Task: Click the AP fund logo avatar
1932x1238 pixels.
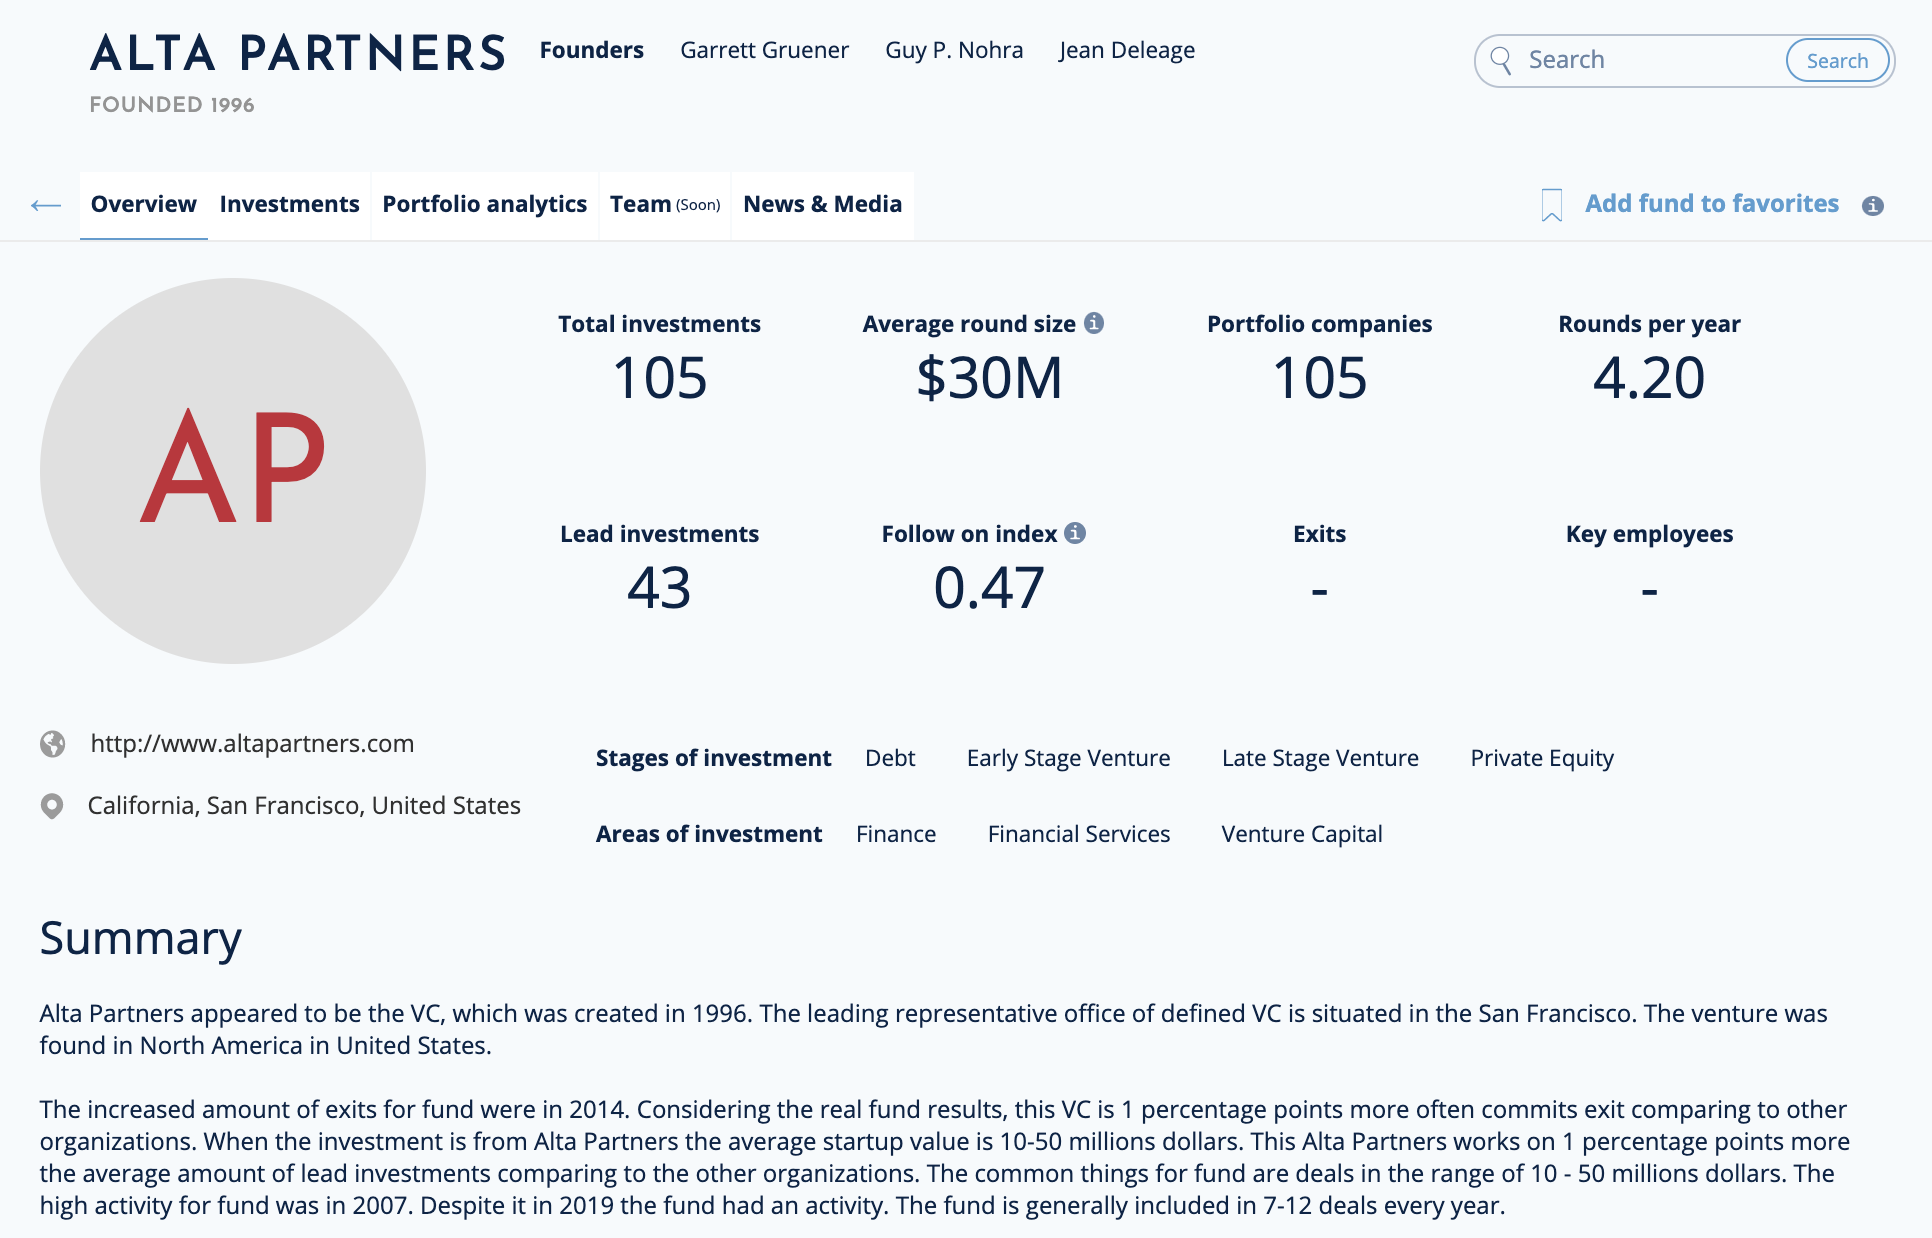Action: click(233, 471)
